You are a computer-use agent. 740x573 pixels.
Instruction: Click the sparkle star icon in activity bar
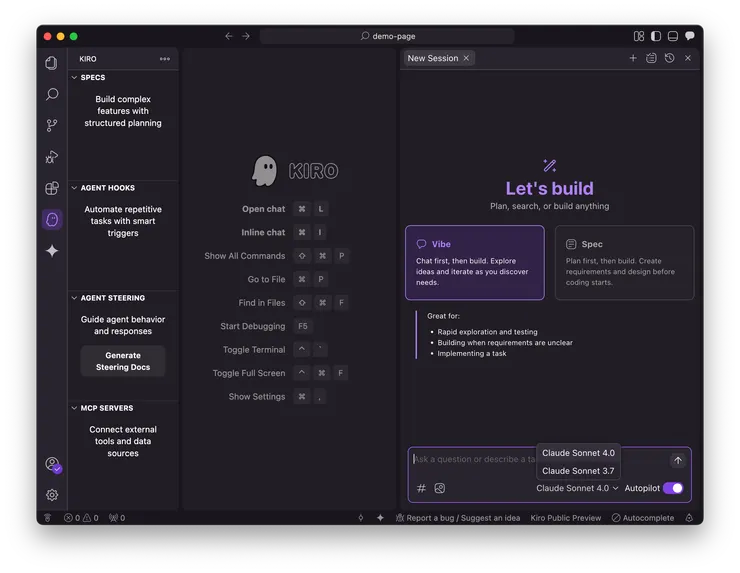click(52, 251)
